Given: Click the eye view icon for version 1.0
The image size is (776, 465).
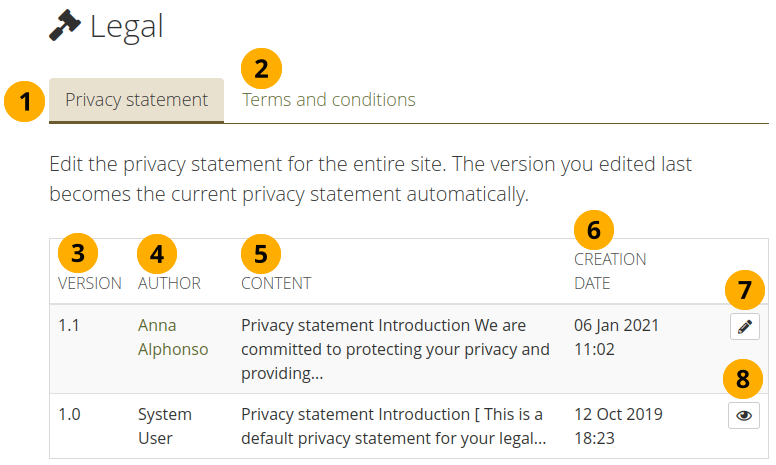Looking at the screenshot, I should pos(744,415).
